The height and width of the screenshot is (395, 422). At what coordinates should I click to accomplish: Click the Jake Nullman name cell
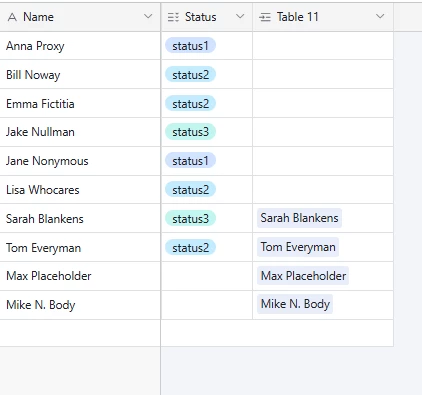click(x=80, y=132)
